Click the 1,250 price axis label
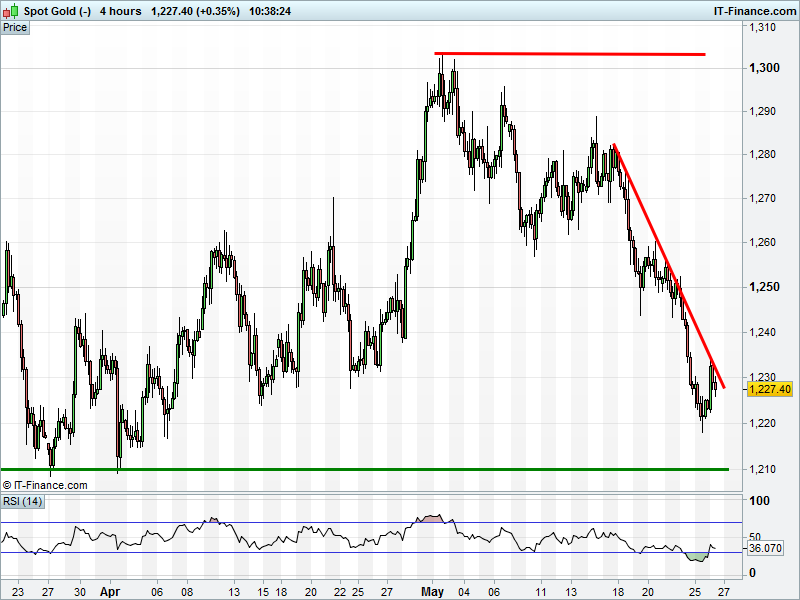Viewport: 800px width, 600px height. coord(764,287)
